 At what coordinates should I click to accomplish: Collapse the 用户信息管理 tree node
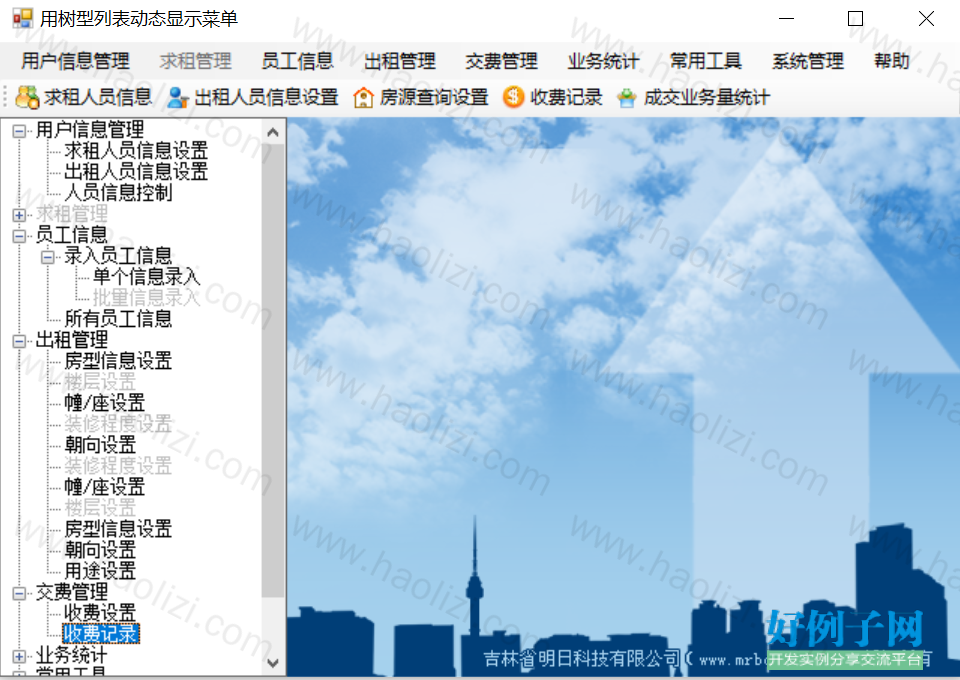pos(19,131)
